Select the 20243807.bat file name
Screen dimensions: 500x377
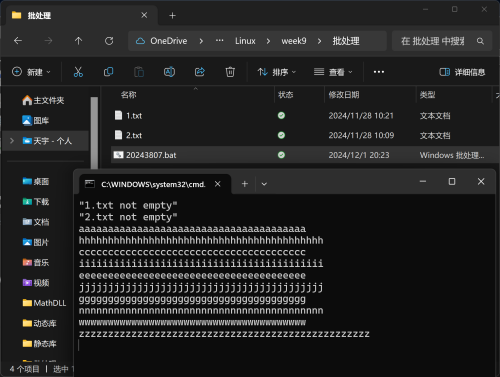click(151, 155)
